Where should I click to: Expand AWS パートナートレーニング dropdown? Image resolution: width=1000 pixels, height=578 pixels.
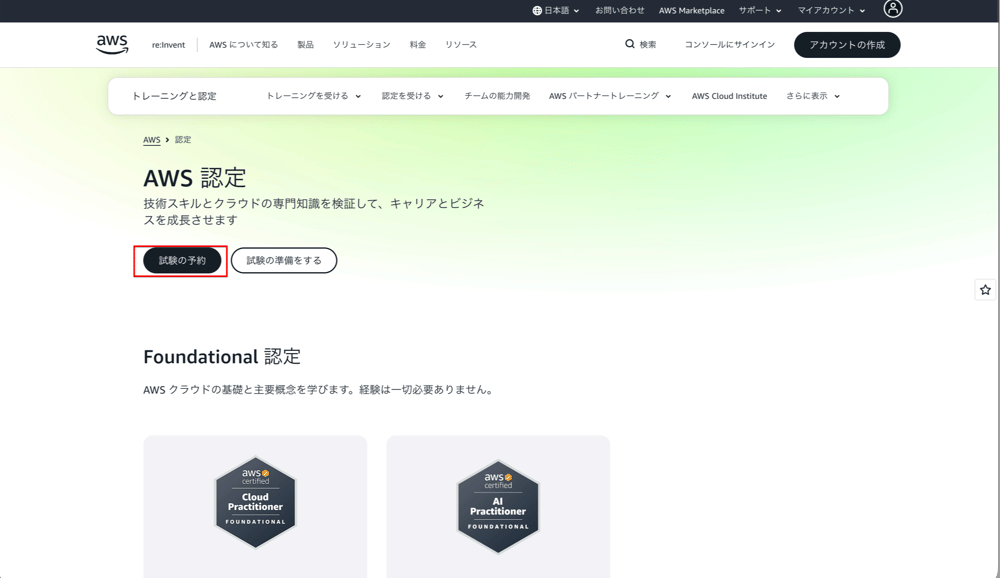pos(610,96)
